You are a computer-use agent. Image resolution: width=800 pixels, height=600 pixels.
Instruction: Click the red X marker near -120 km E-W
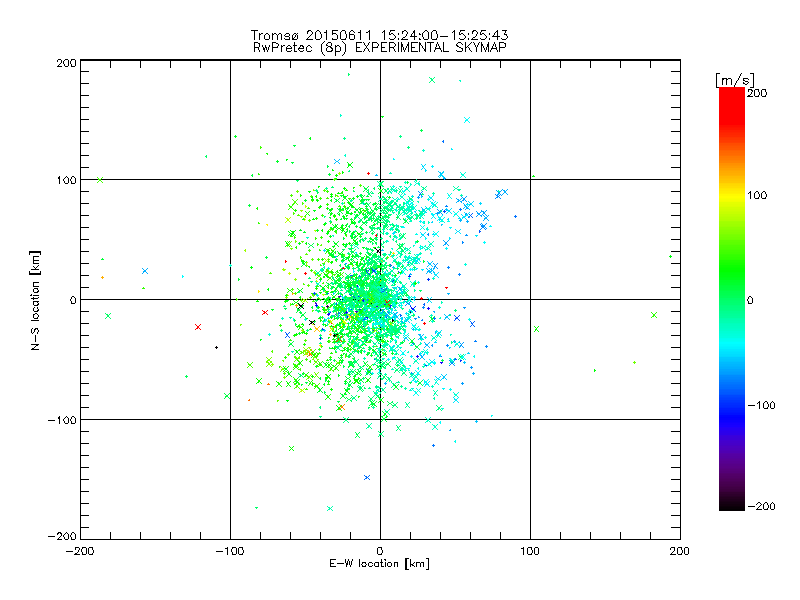coord(198,327)
